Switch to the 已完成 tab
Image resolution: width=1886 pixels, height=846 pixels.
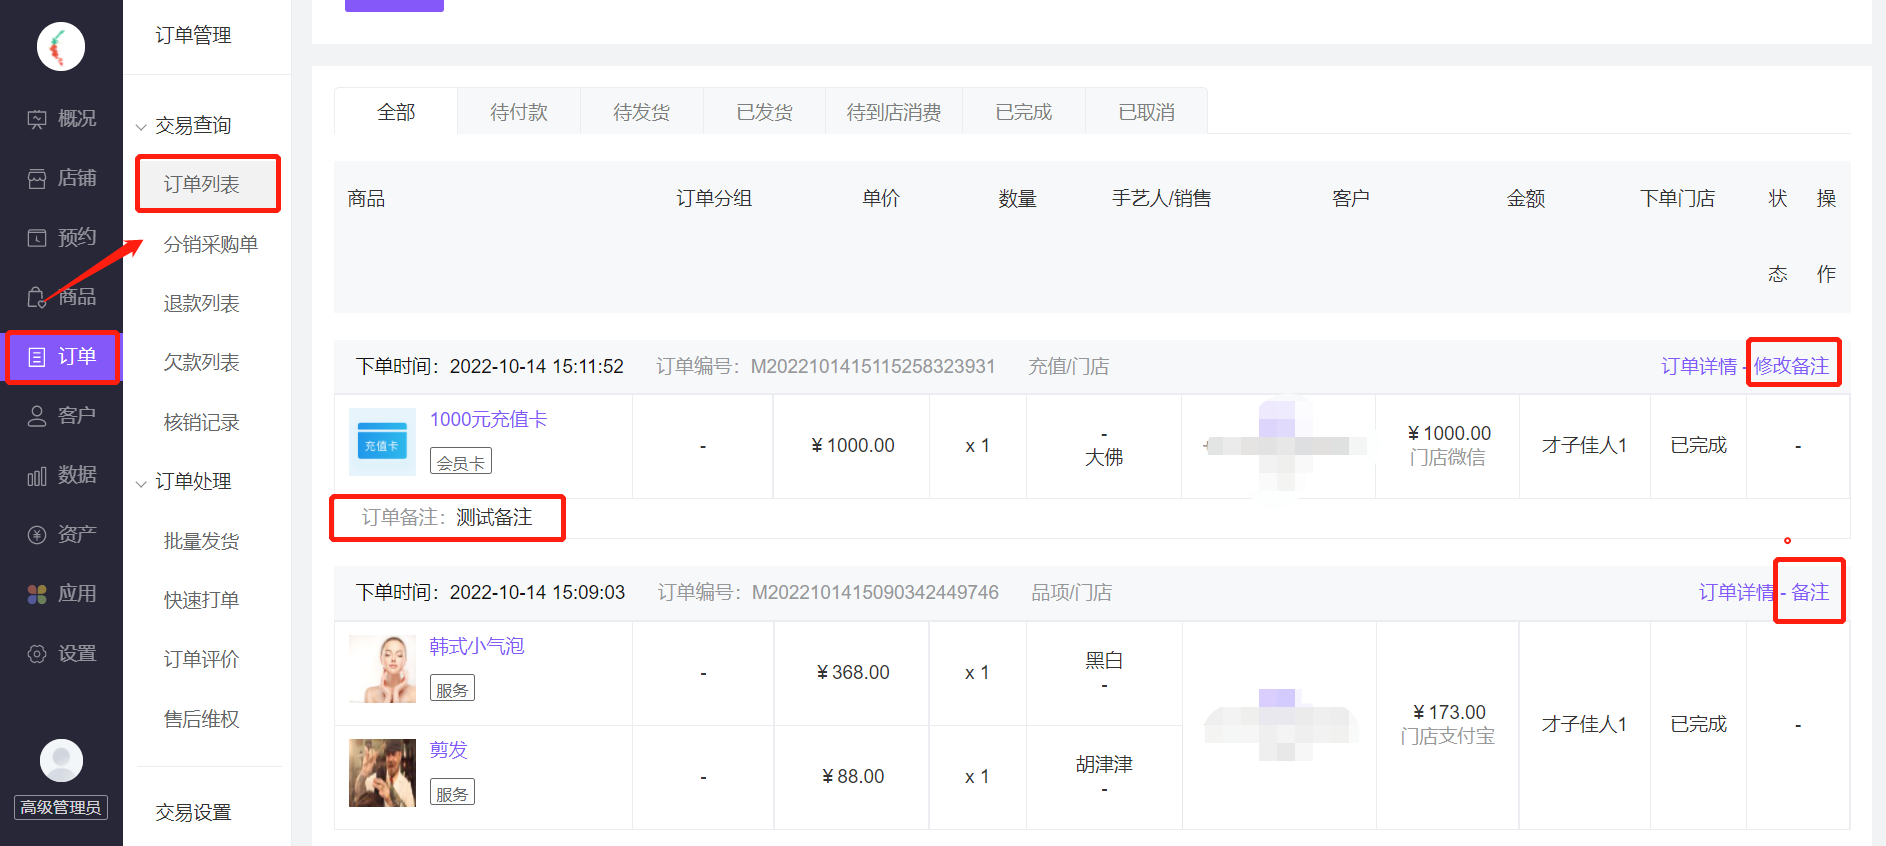point(1023,112)
